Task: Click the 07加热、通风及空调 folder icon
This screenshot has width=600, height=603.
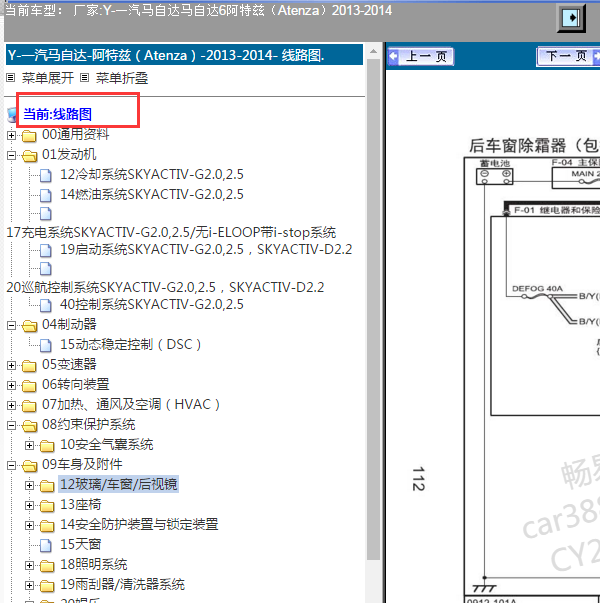Action: pyautogui.click(x=29, y=405)
